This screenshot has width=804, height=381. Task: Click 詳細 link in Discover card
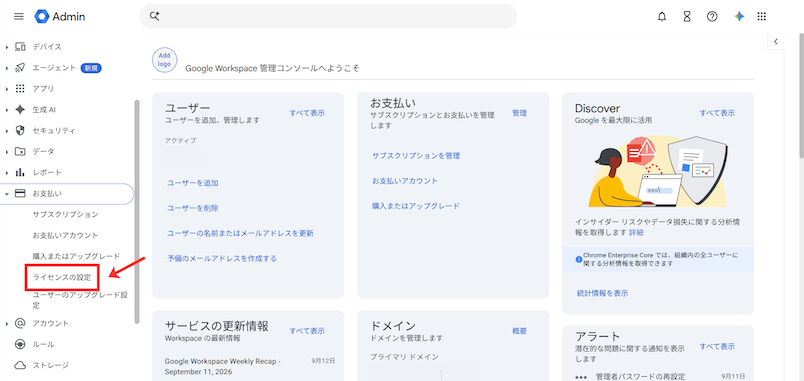coord(636,232)
